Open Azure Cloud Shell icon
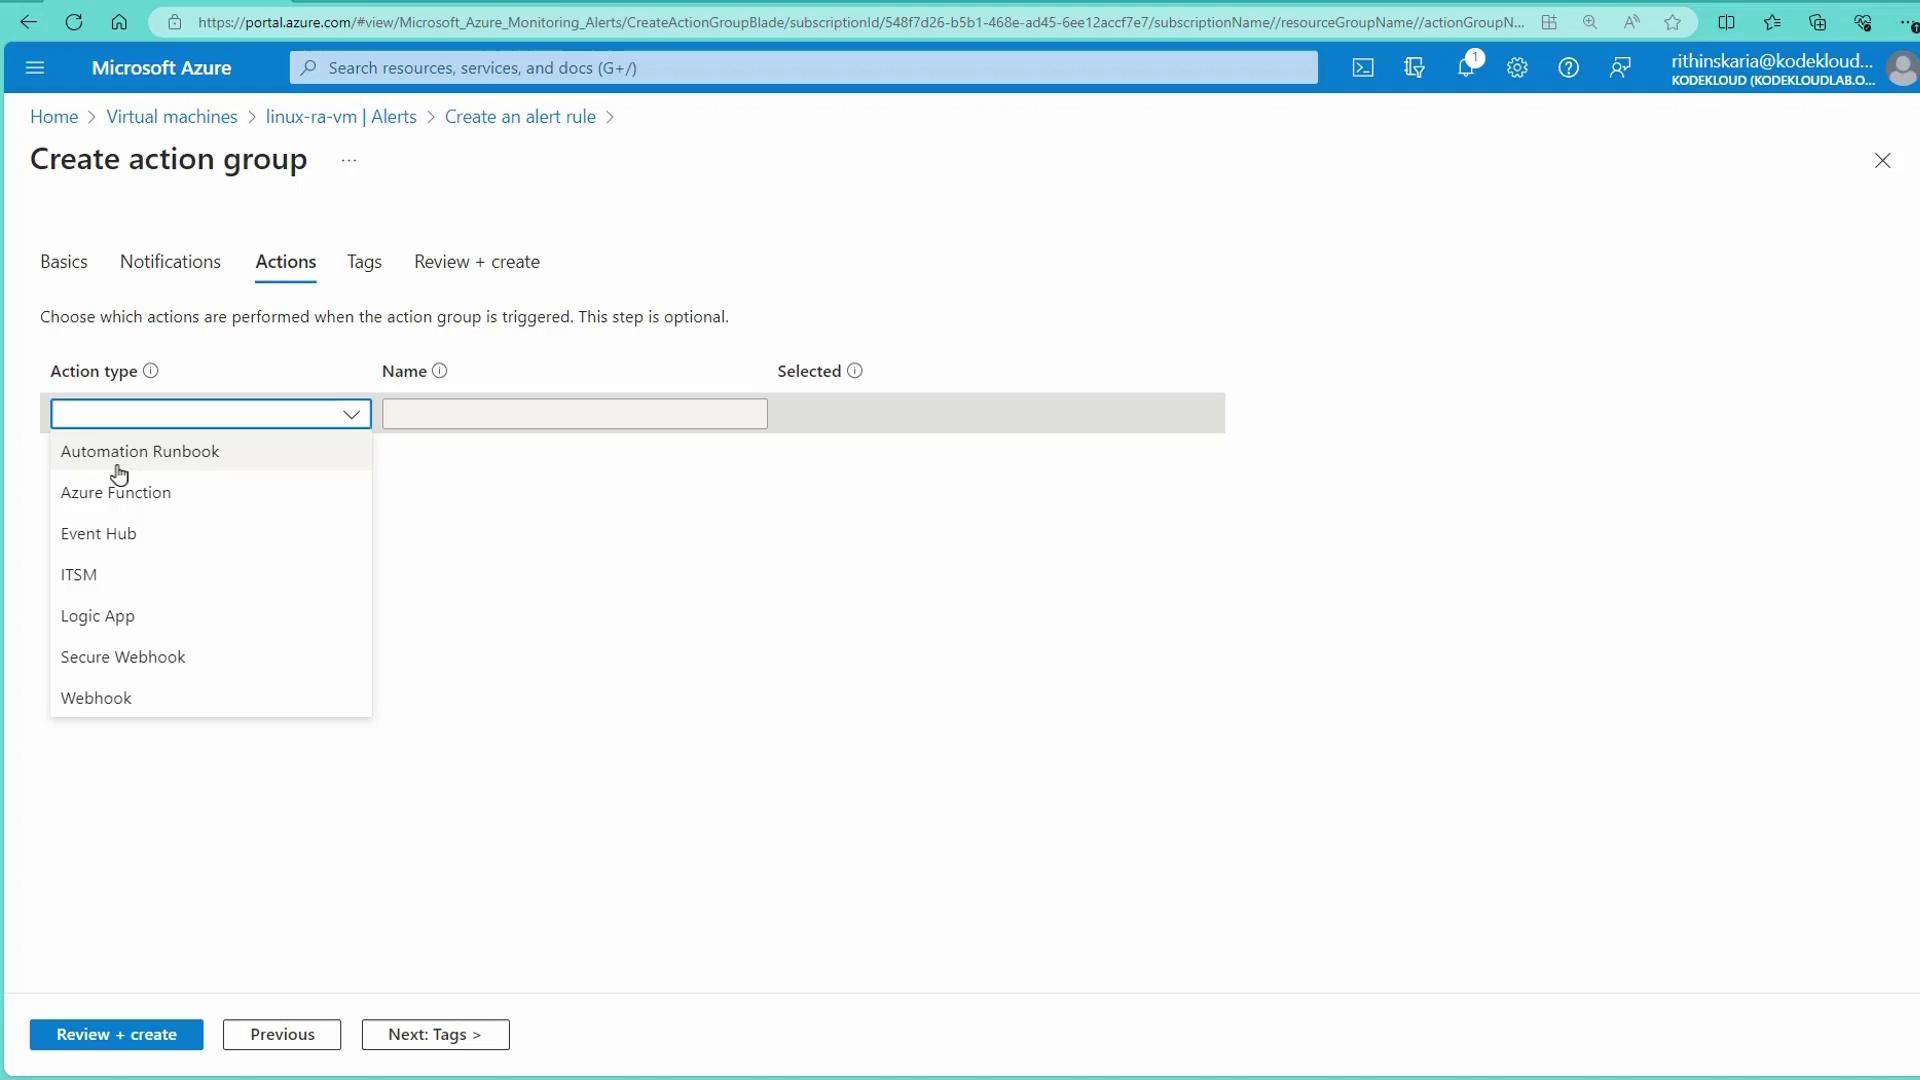This screenshot has width=1920, height=1080. (1363, 68)
